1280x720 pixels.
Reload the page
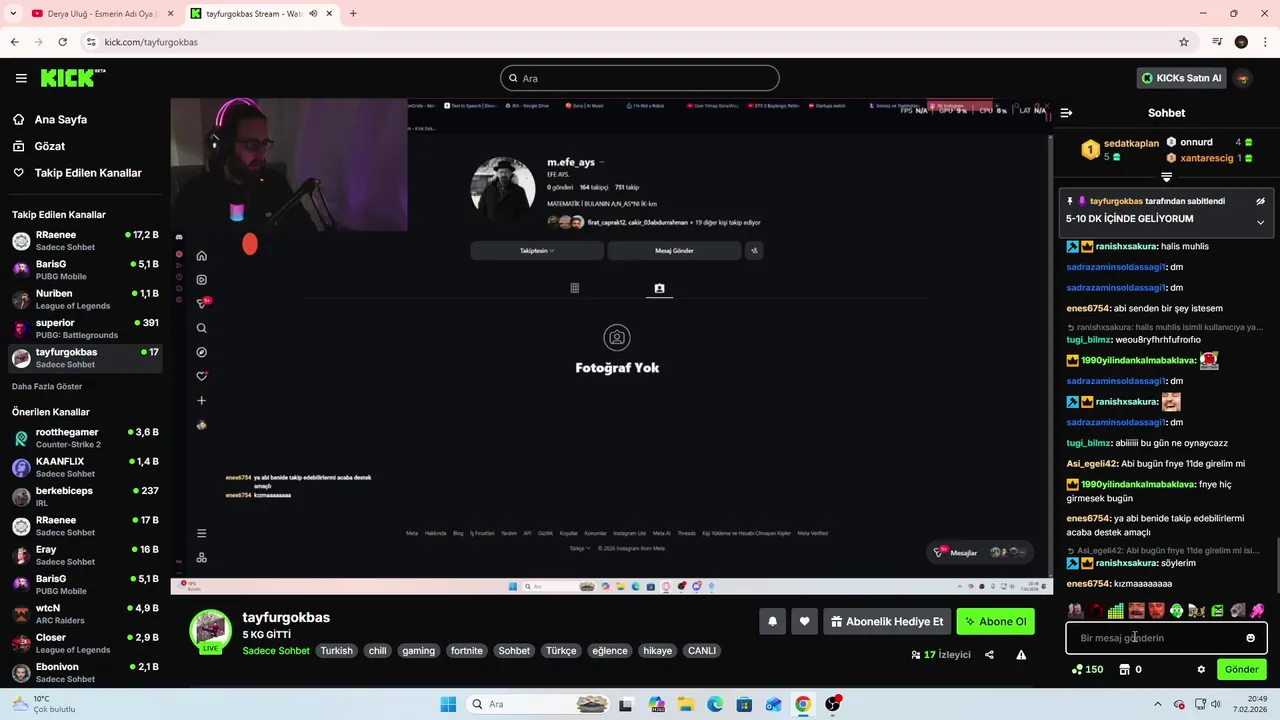tap(62, 42)
